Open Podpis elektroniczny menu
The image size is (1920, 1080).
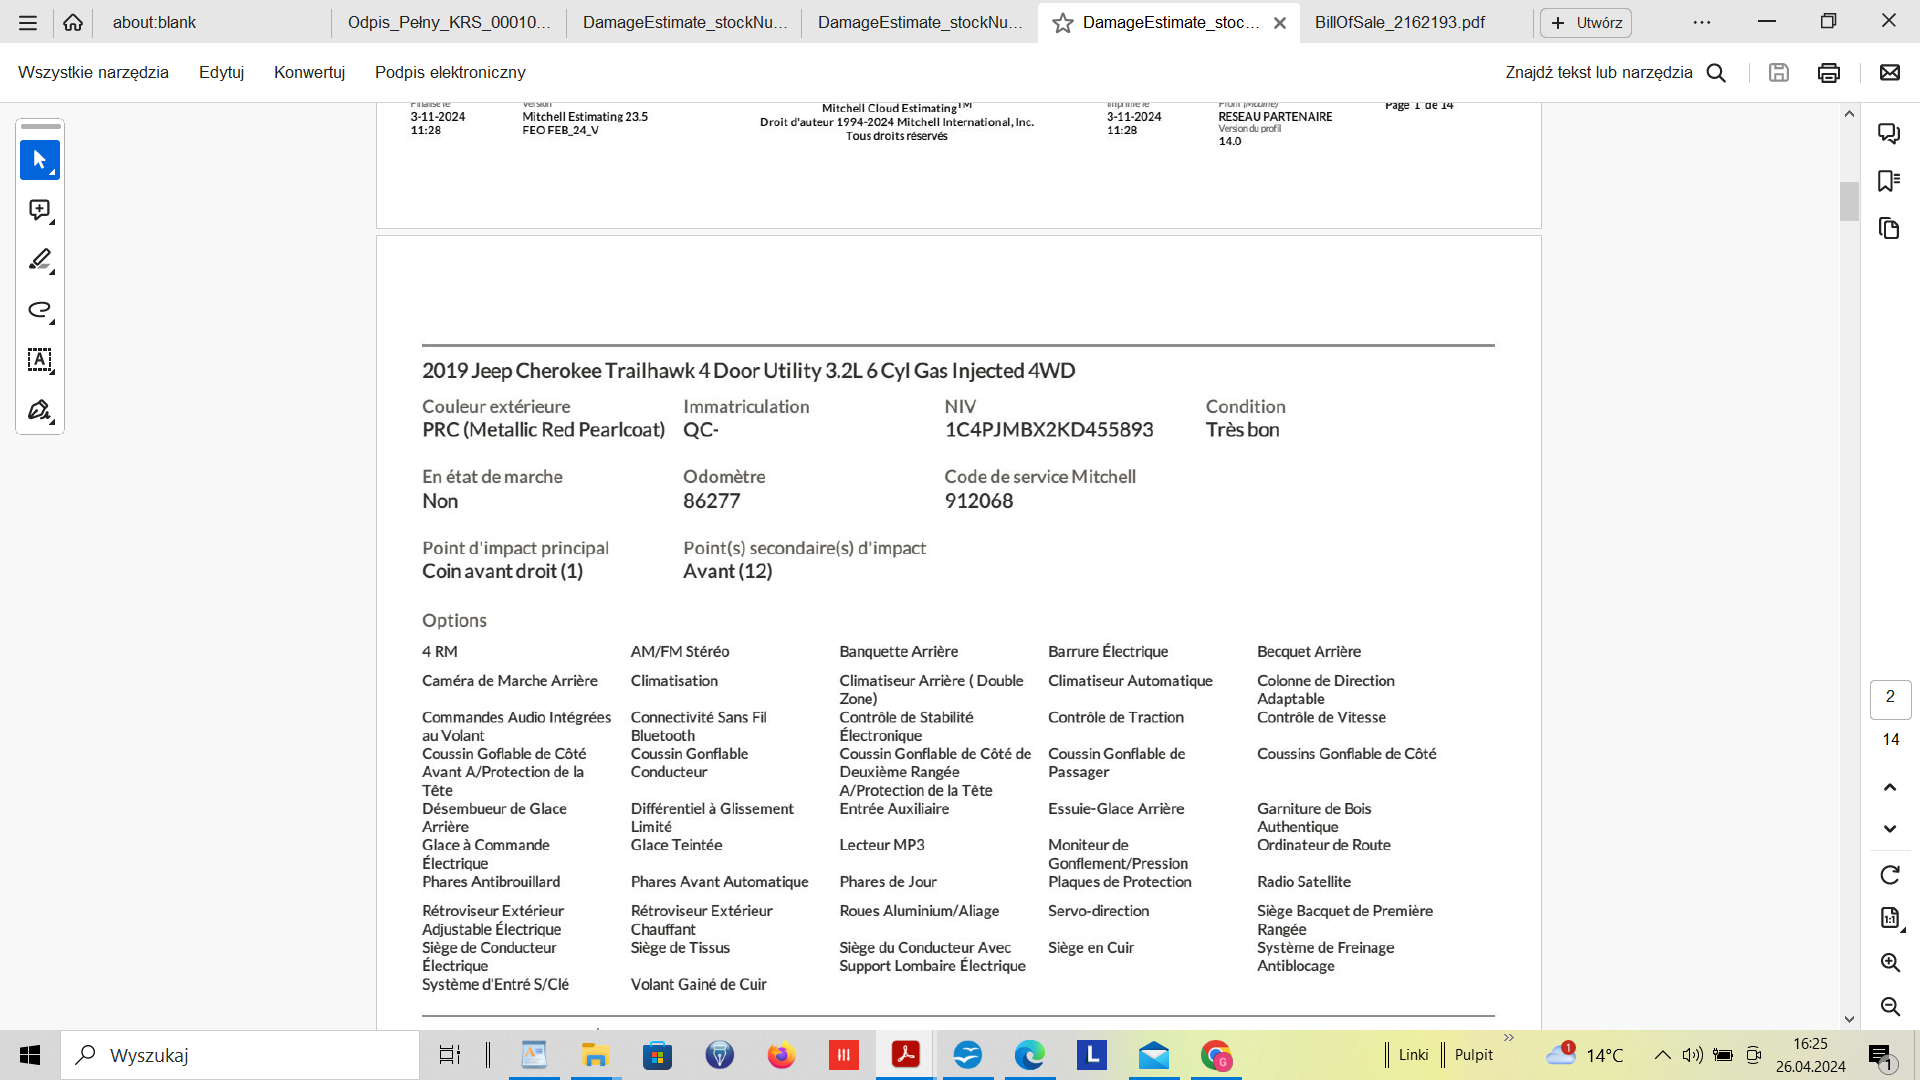[x=450, y=72]
